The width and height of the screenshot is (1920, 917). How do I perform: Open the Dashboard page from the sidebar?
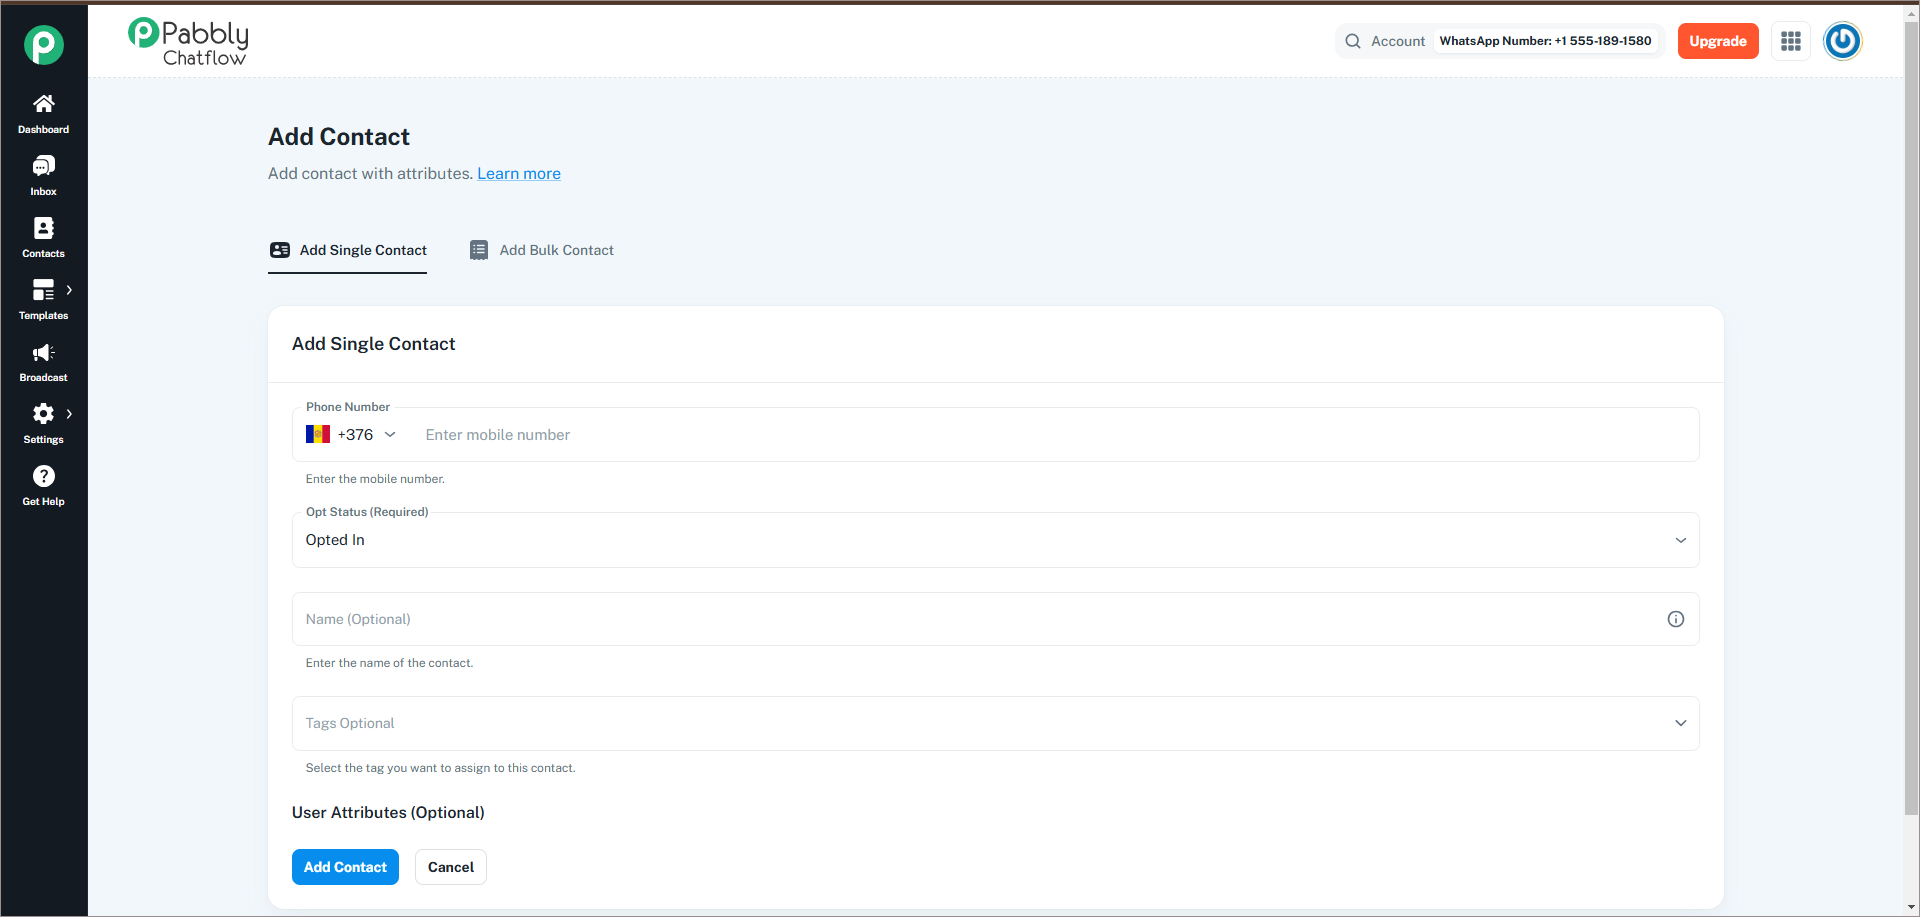click(x=44, y=114)
